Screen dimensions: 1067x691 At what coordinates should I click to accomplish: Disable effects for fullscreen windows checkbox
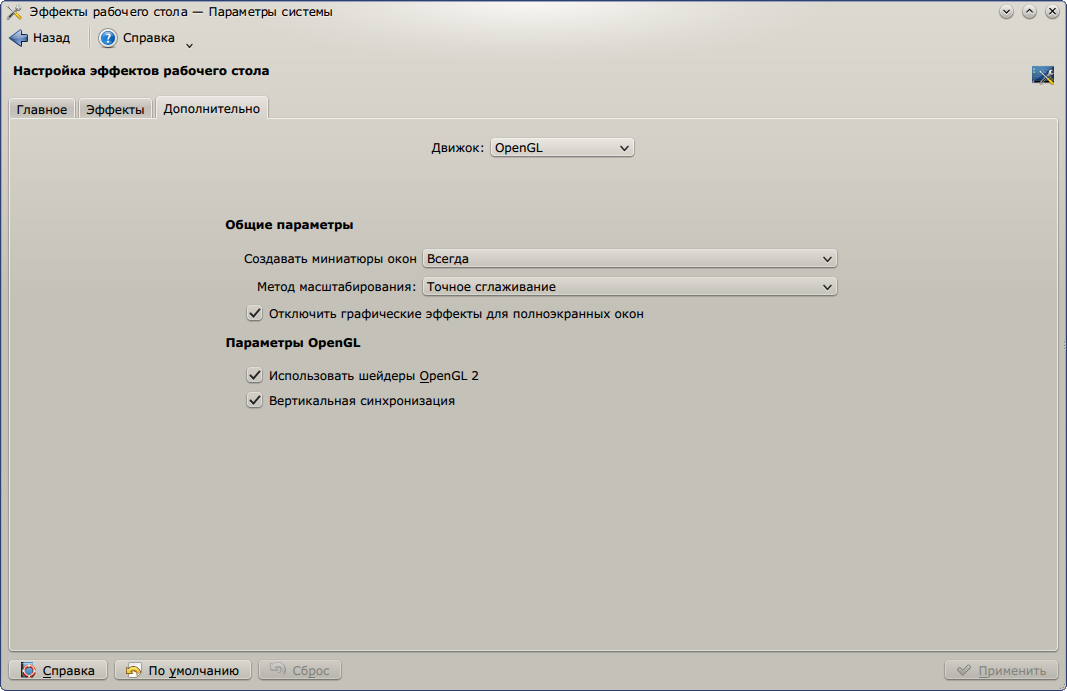click(x=254, y=313)
